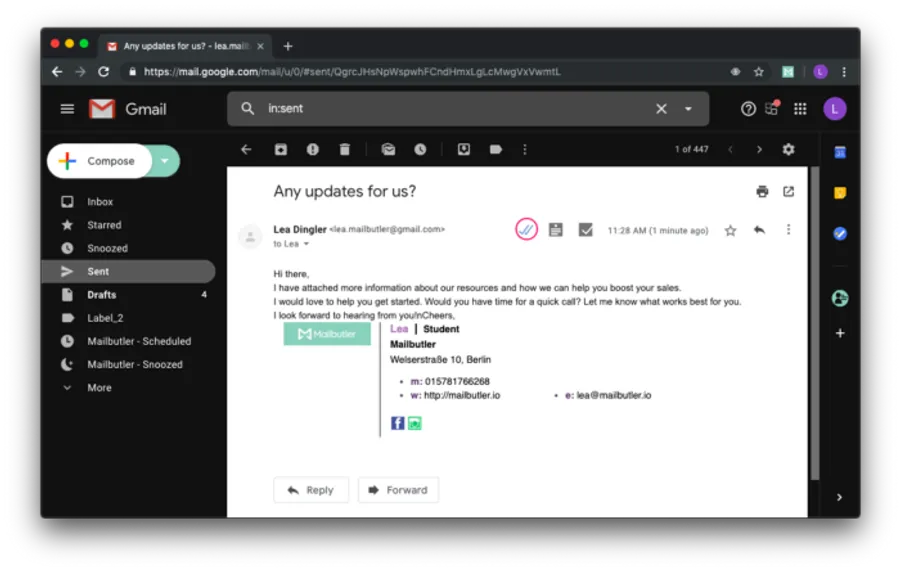Image resolution: width=900 pixels, height=571 pixels.
Task: Star this email message
Action: coord(730,230)
